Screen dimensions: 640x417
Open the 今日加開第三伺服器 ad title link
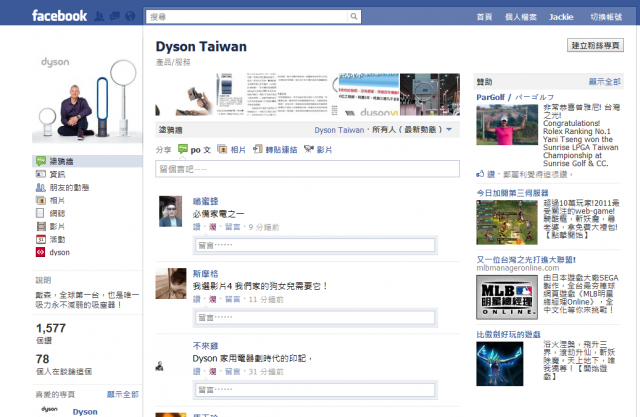(512, 193)
